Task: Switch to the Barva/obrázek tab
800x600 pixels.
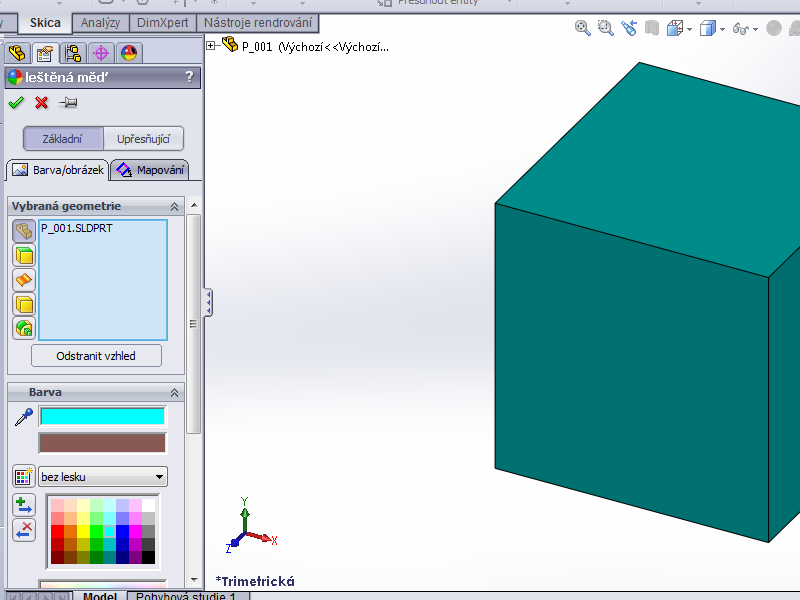Action: point(58,170)
